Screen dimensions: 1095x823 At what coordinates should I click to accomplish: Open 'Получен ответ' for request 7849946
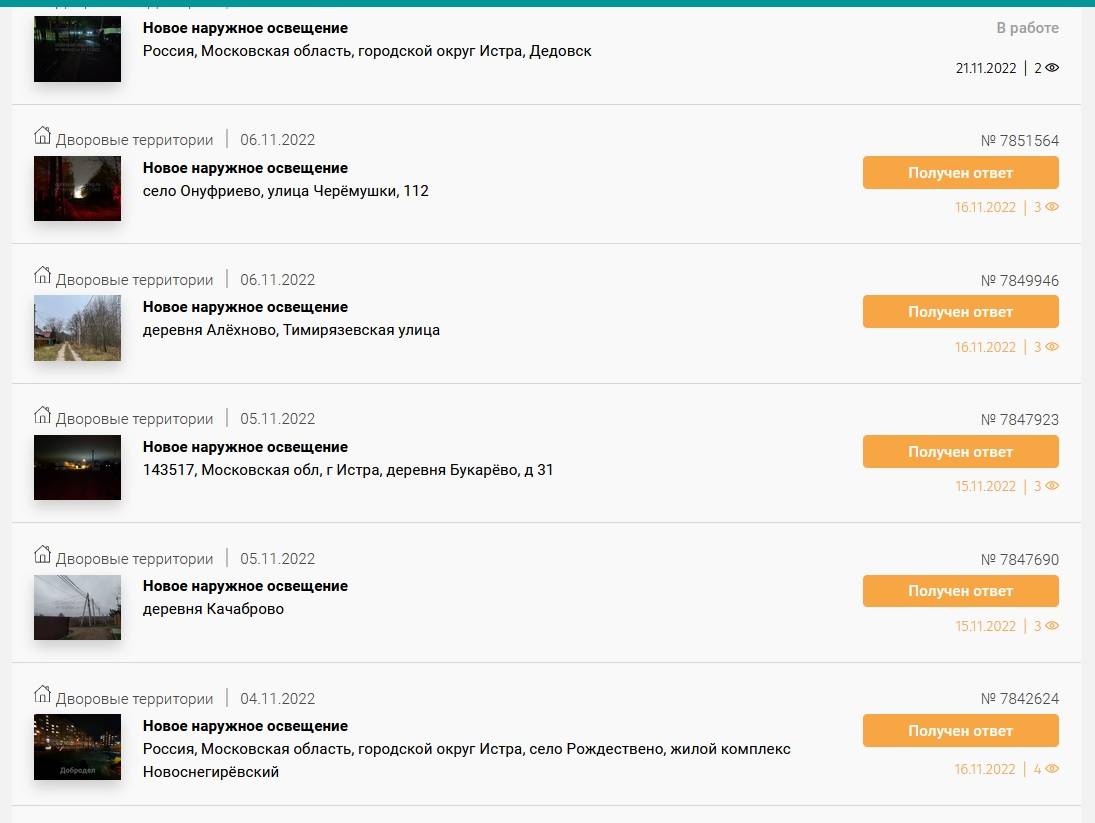pos(960,312)
